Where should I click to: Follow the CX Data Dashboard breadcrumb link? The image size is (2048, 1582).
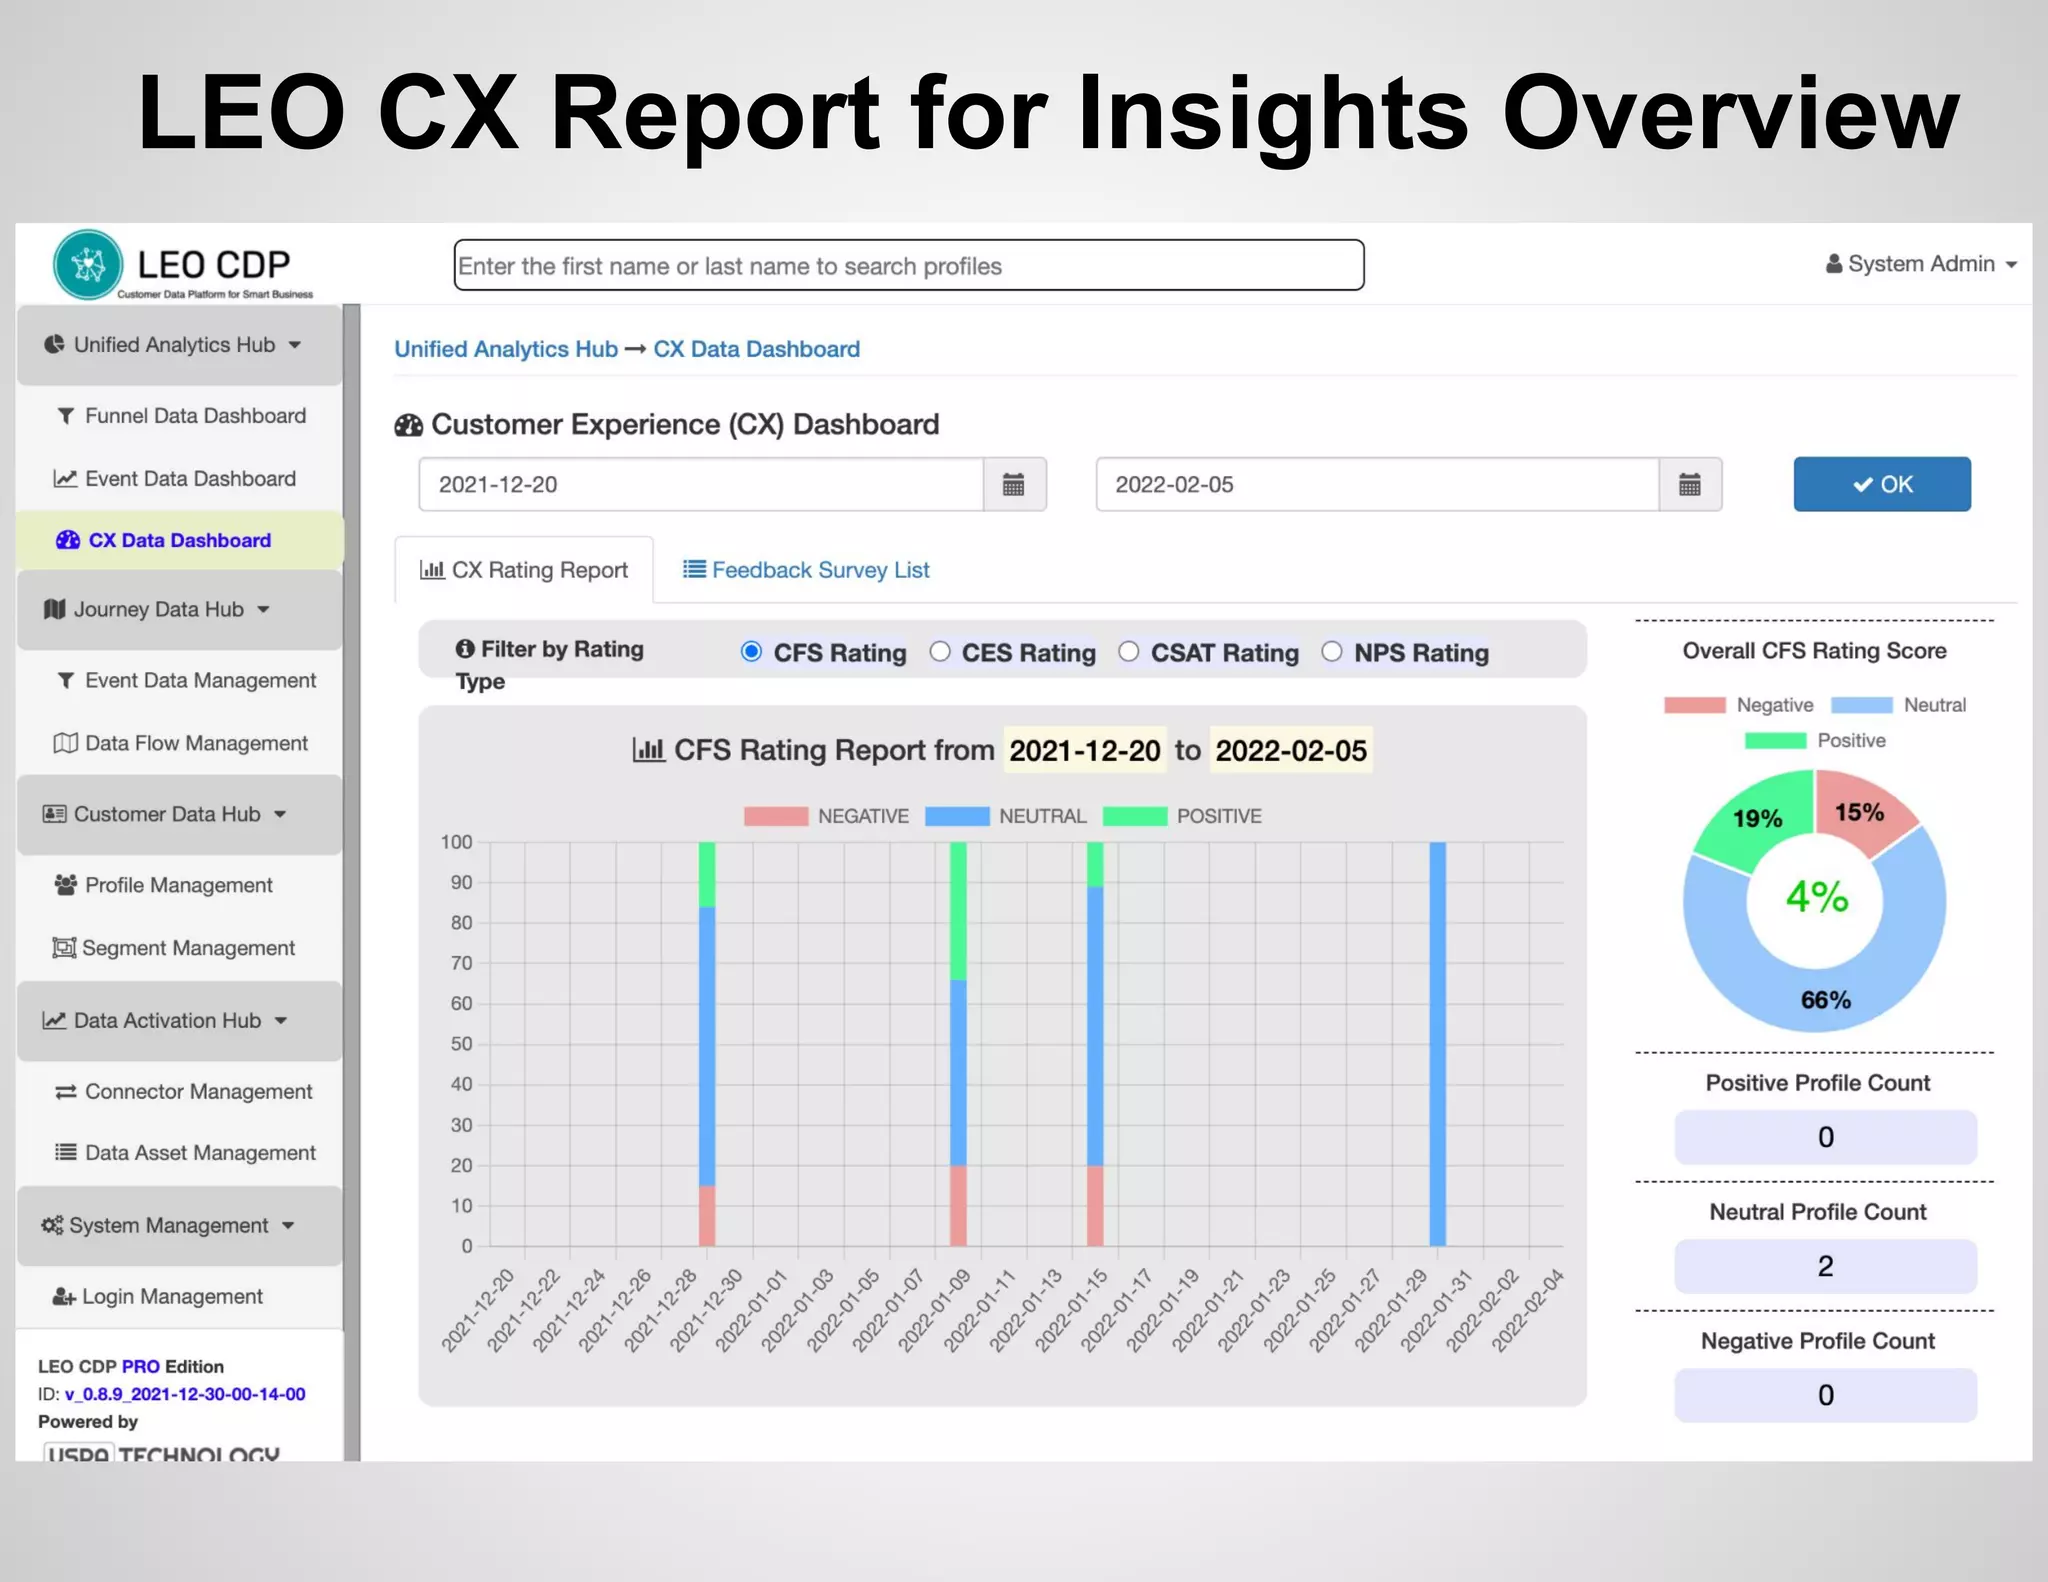(x=757, y=349)
